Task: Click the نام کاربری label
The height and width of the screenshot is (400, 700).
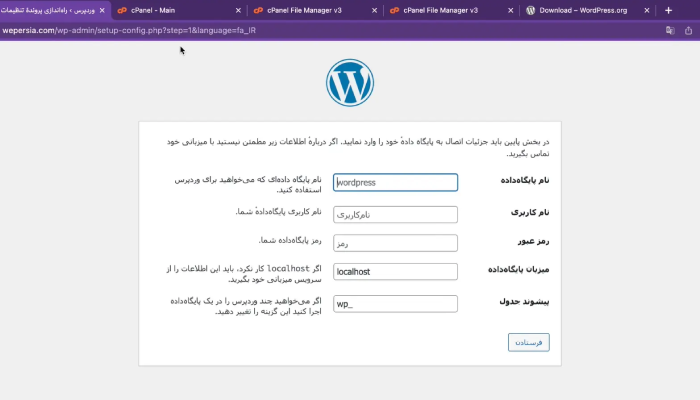Action: [x=530, y=212]
